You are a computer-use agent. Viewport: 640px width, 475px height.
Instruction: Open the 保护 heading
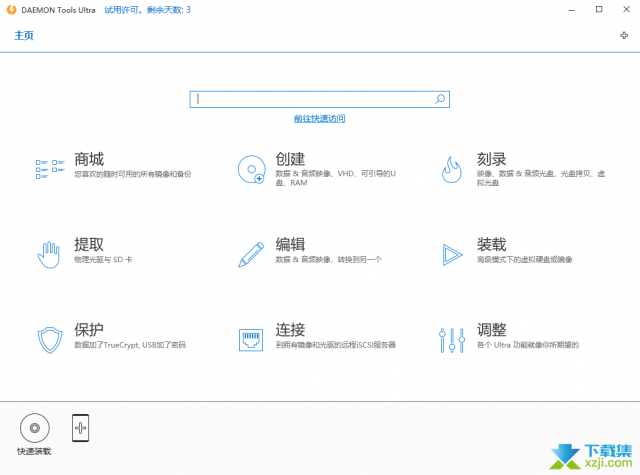click(89, 330)
